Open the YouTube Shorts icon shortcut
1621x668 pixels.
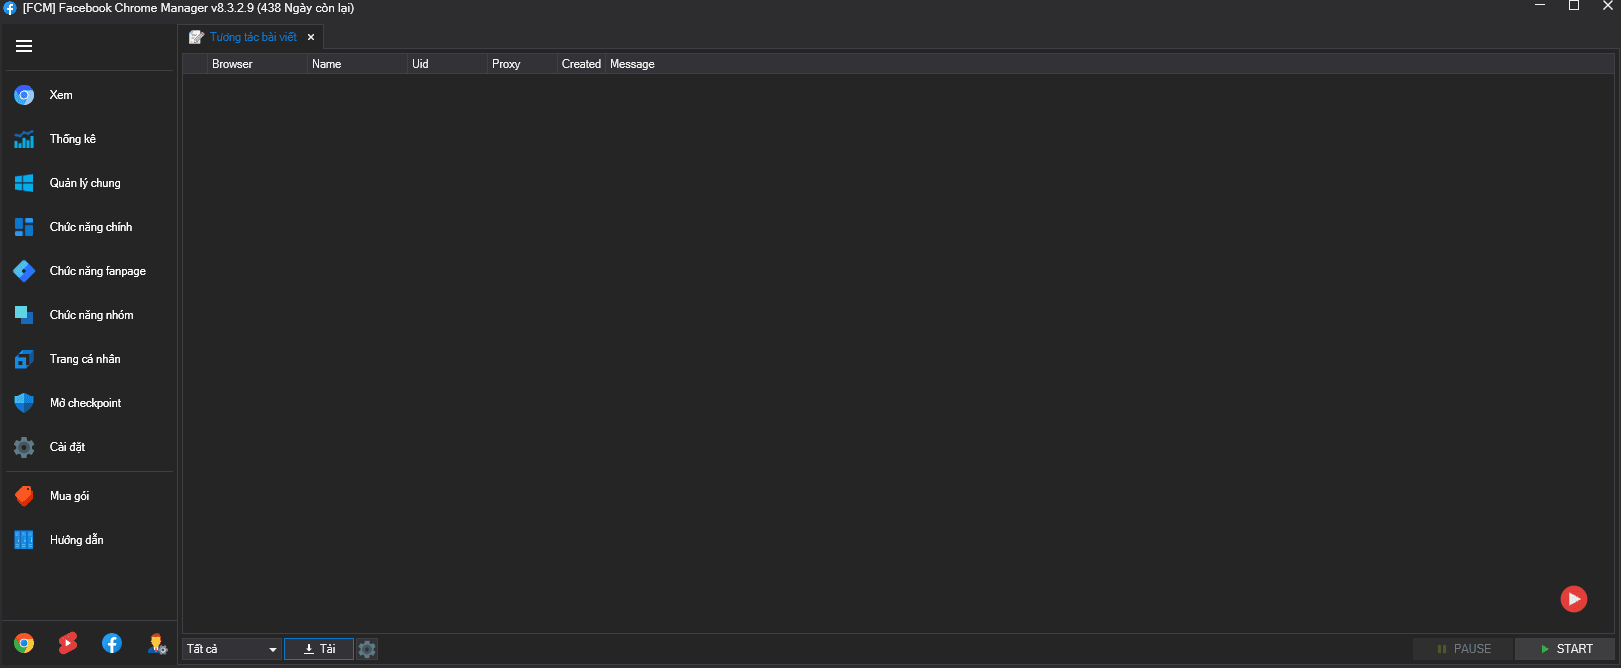[x=68, y=643]
